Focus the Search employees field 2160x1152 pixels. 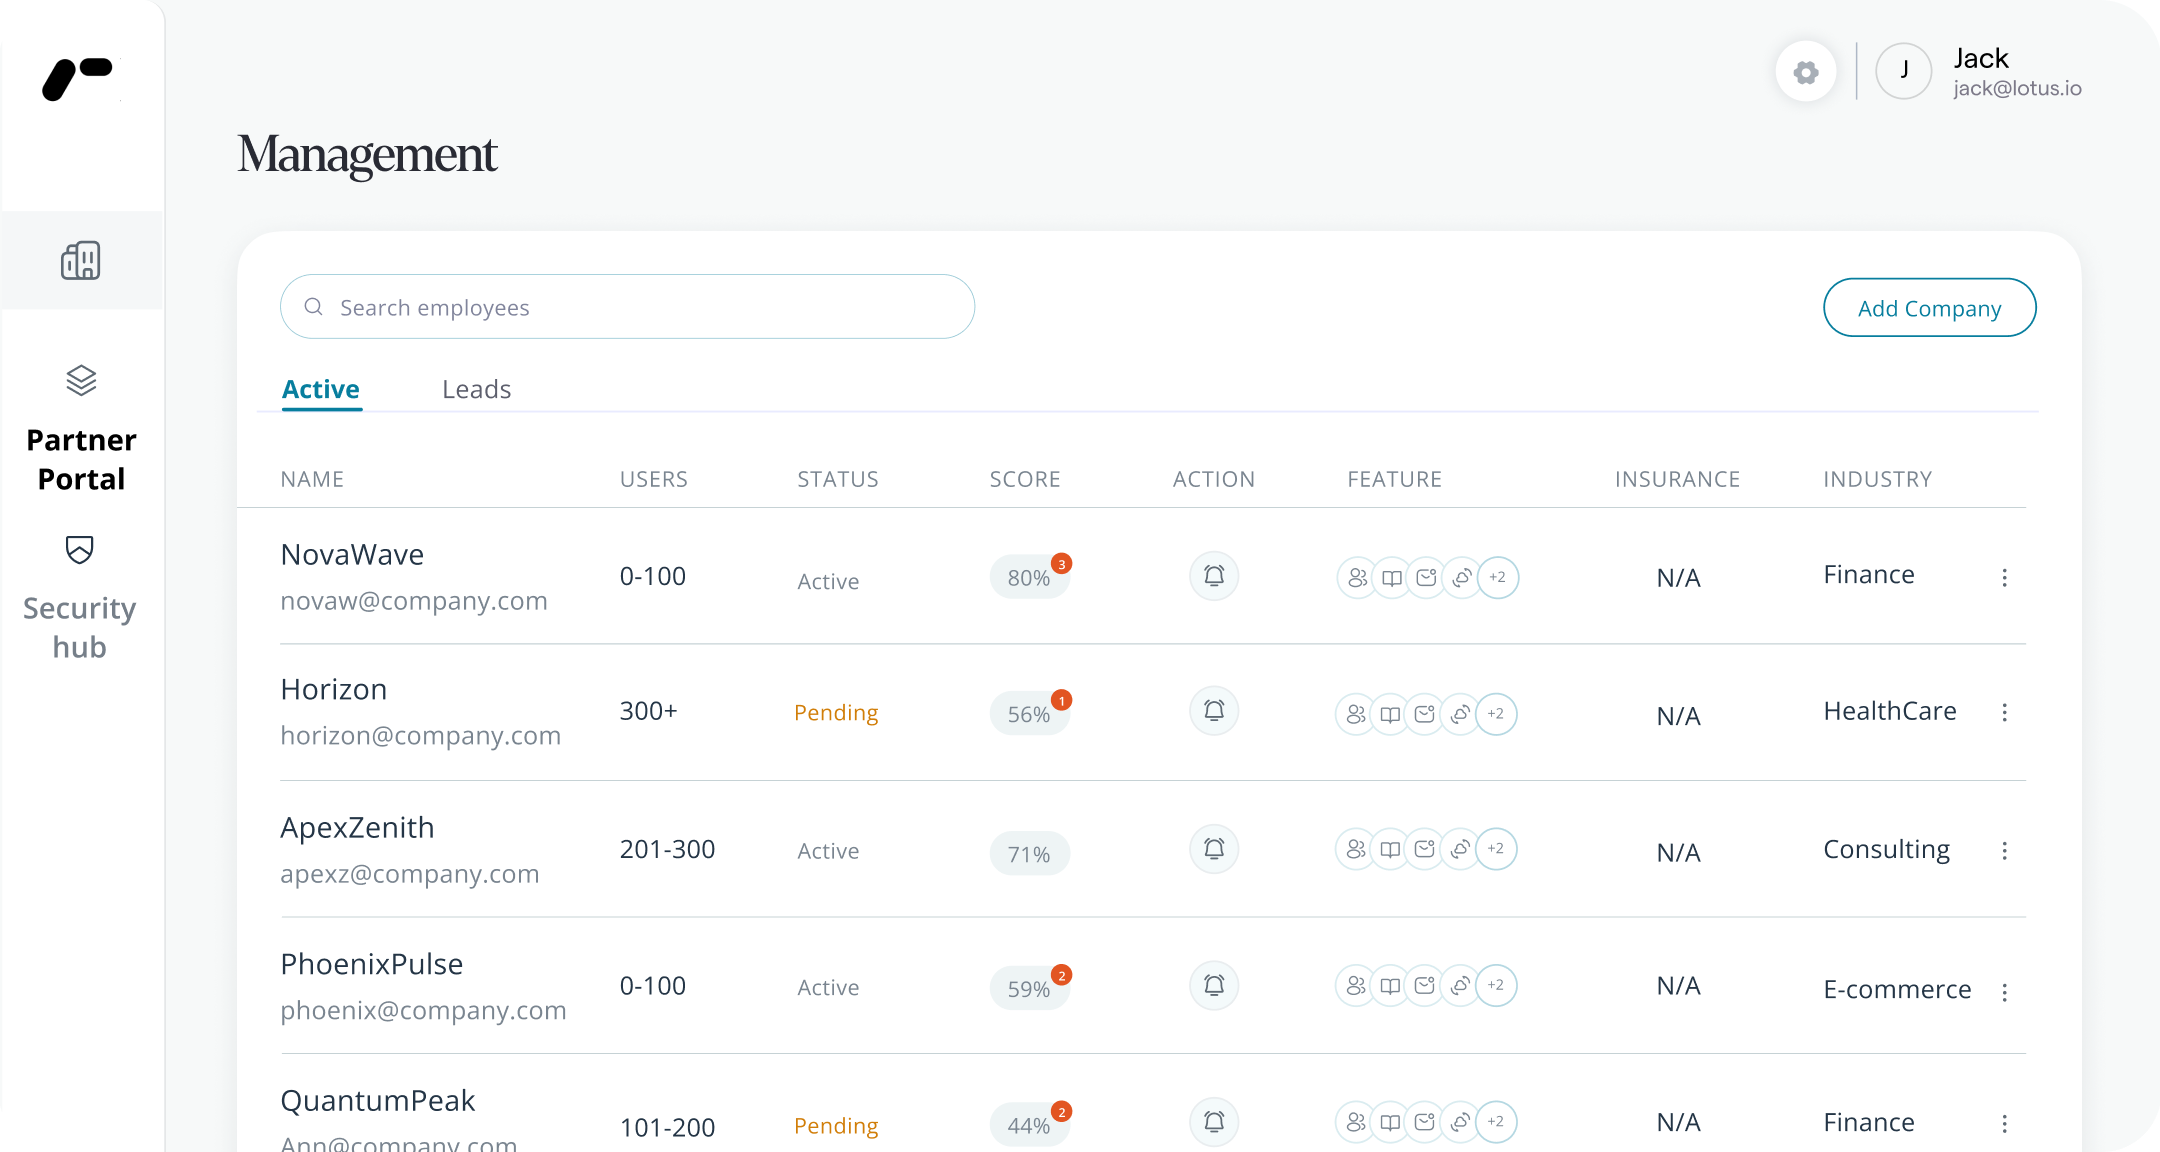(x=627, y=307)
